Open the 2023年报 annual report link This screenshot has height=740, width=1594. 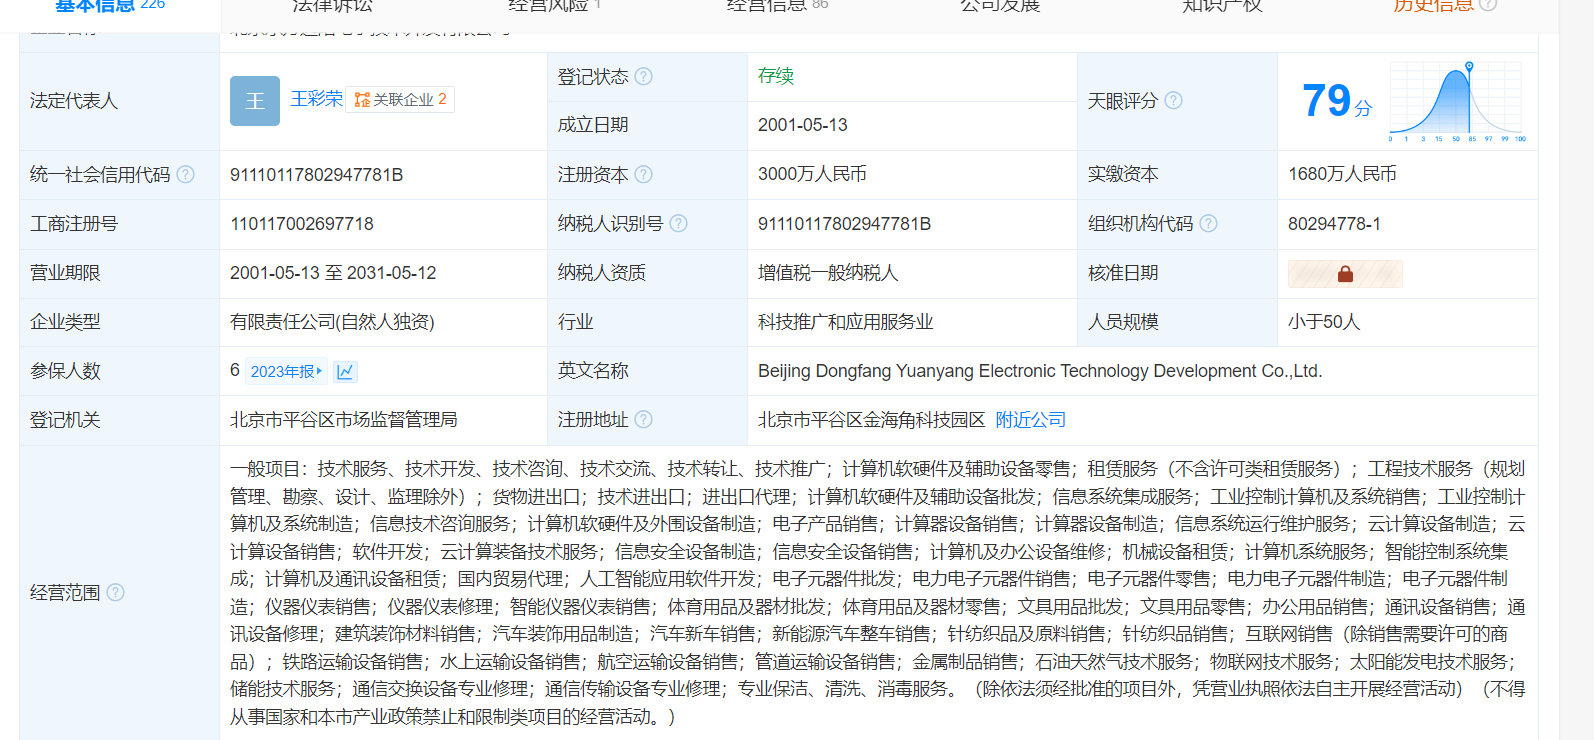click(286, 372)
